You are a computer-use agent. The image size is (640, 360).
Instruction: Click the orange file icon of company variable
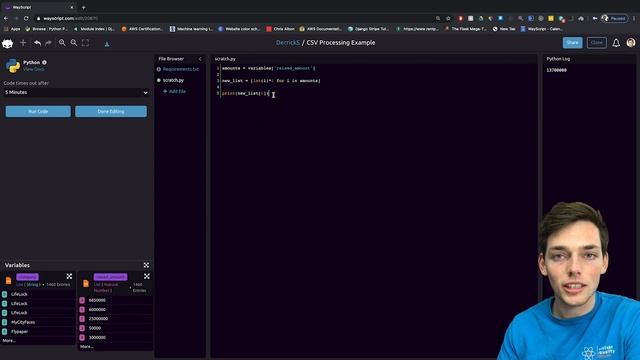click(9, 280)
